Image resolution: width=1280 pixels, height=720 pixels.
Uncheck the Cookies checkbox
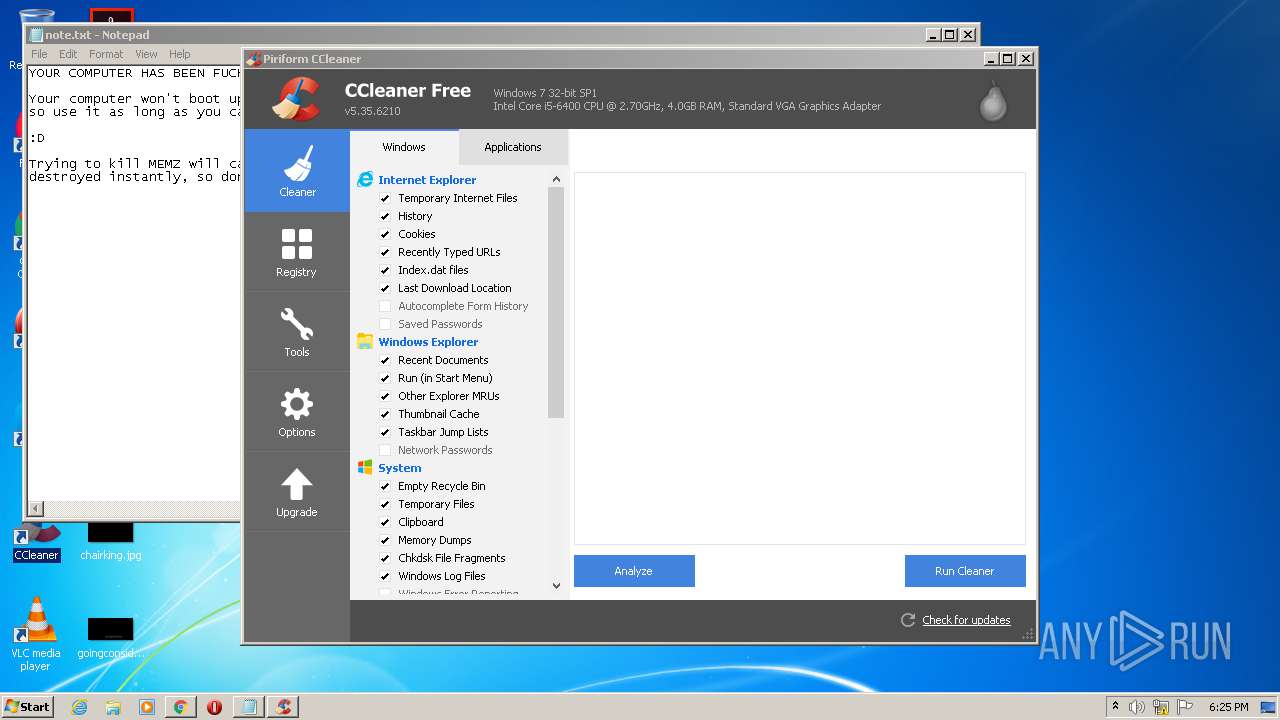(x=385, y=234)
